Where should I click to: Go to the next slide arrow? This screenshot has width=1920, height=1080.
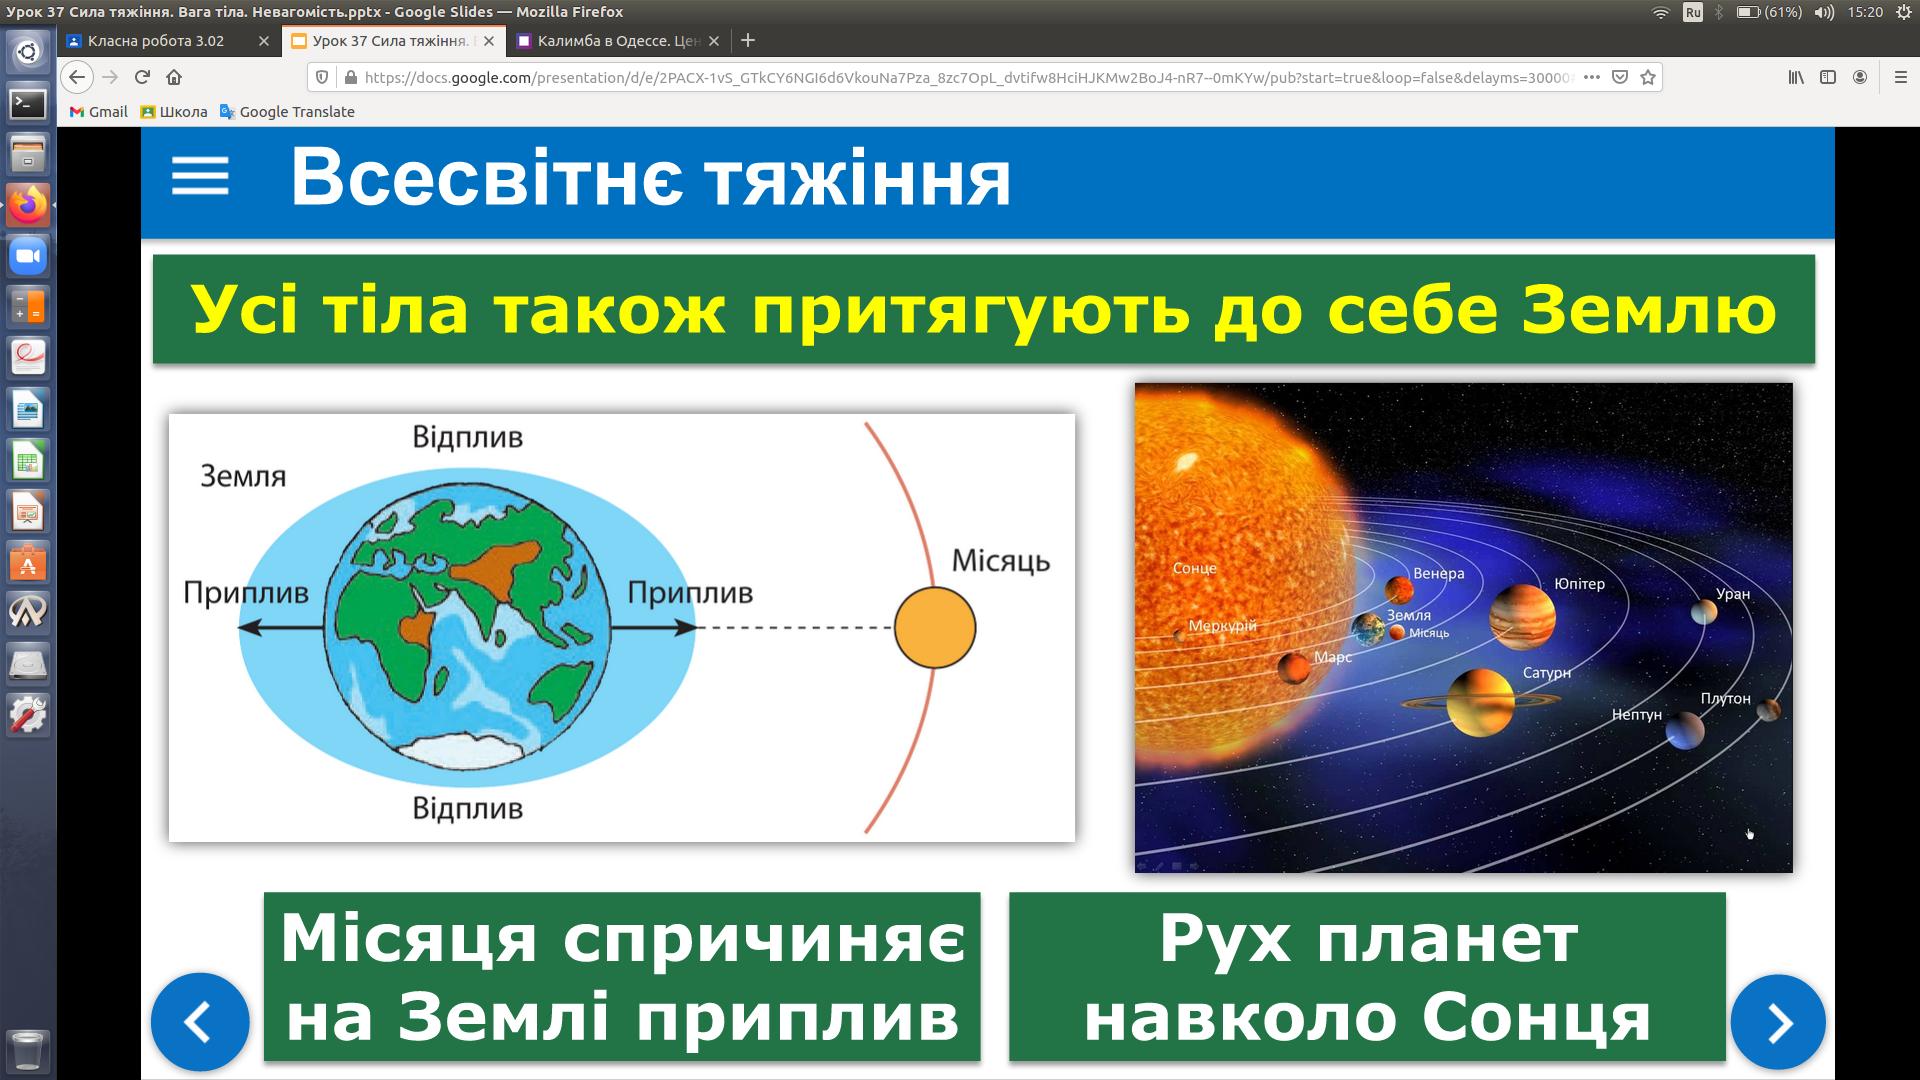[1778, 1022]
